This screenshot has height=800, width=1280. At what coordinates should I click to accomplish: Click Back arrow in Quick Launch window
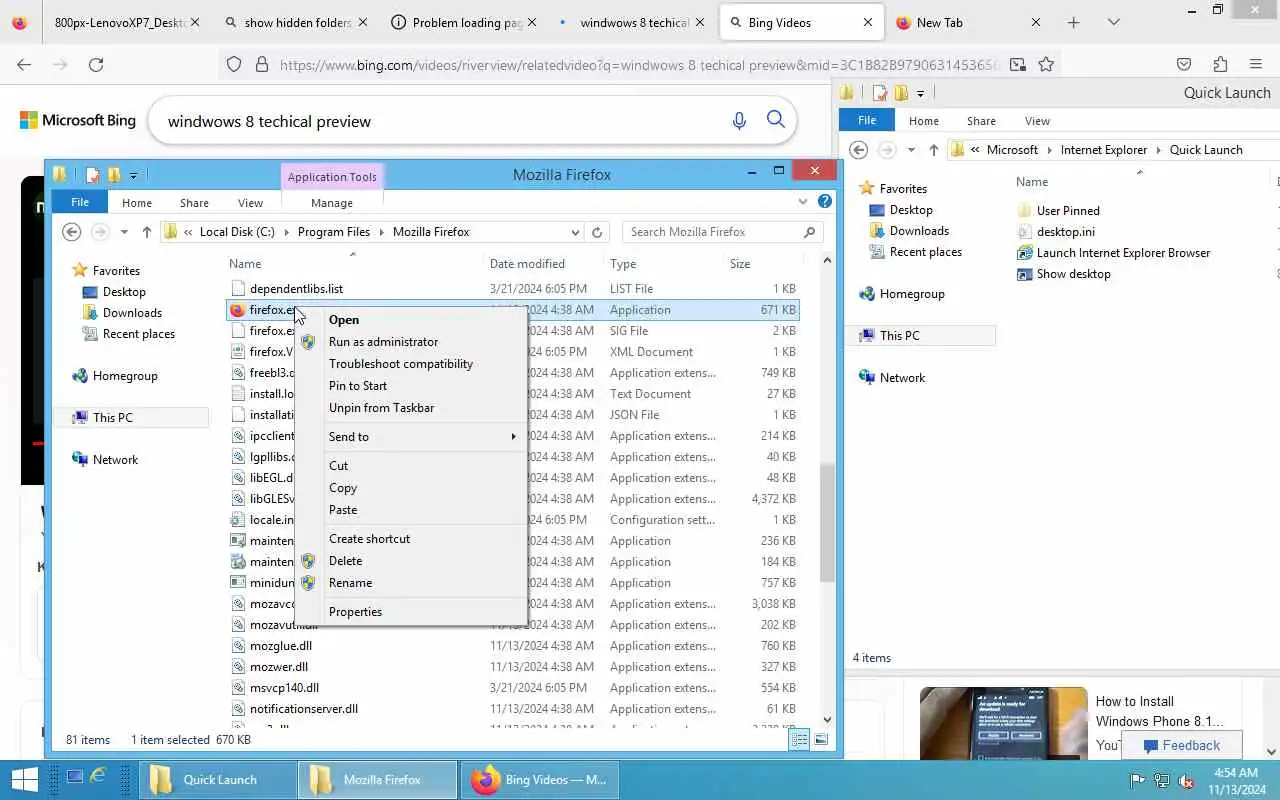point(858,150)
